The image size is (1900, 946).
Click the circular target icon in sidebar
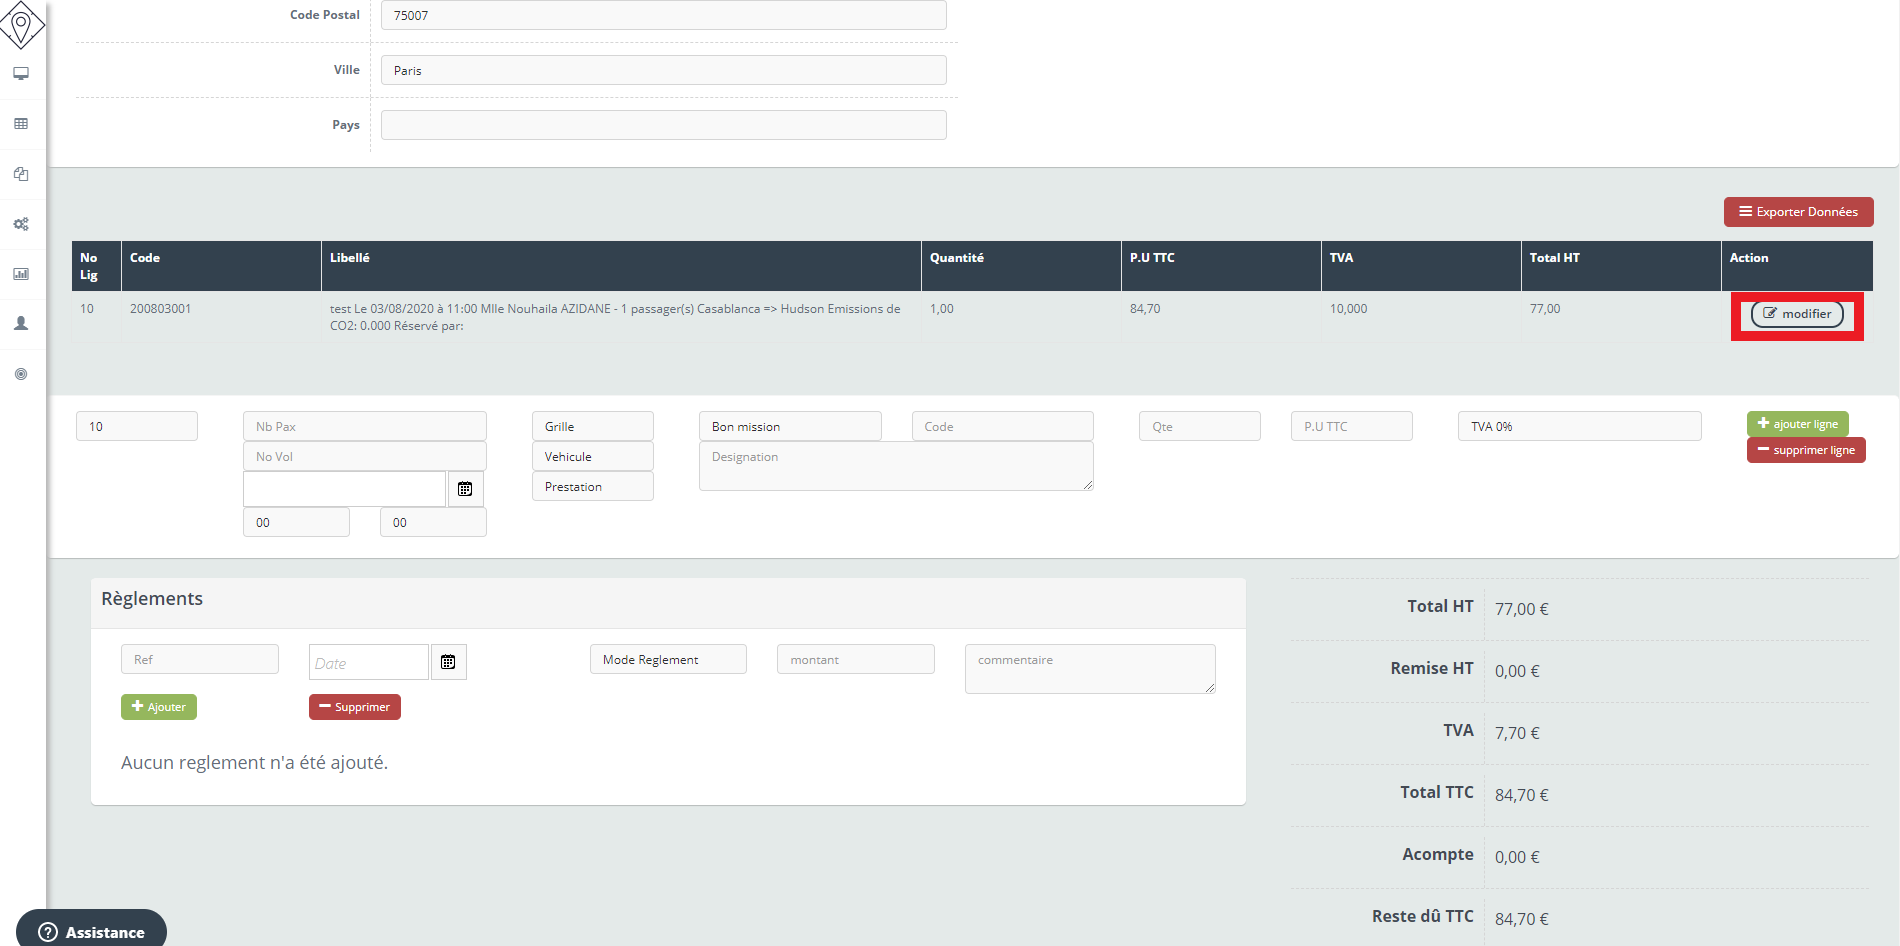coord(21,374)
